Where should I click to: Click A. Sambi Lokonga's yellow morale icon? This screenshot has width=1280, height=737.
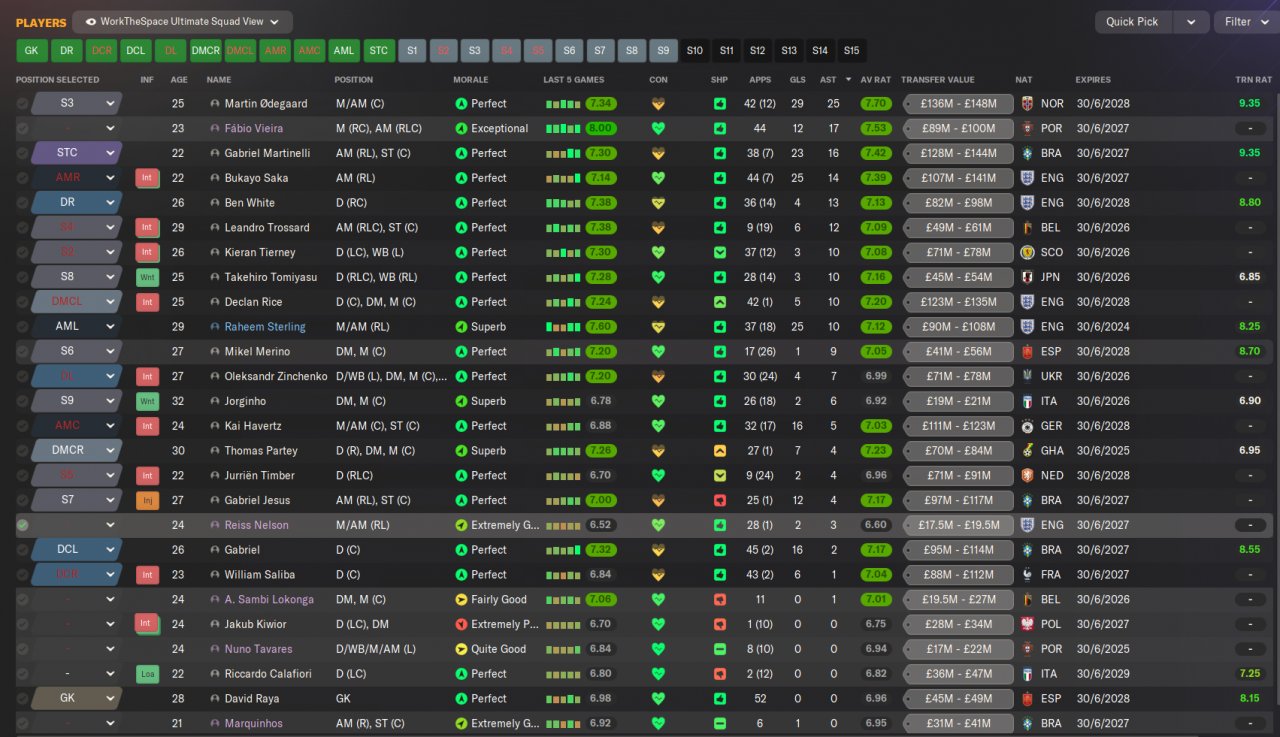click(461, 600)
